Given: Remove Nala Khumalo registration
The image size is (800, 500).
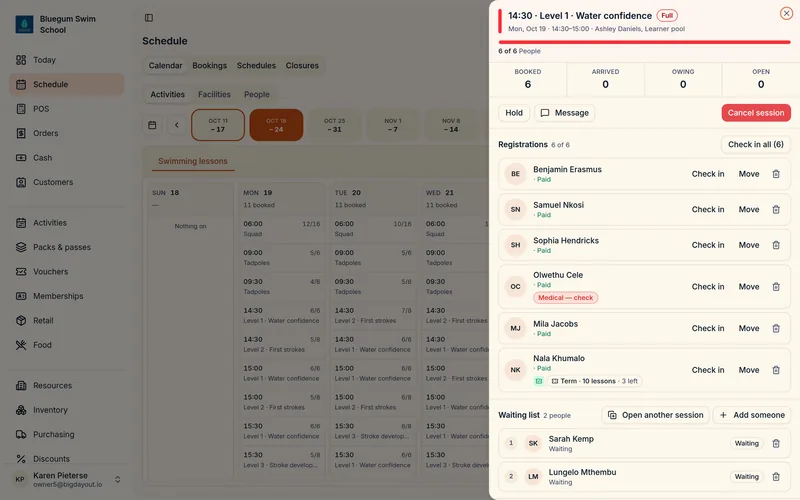Looking at the screenshot, I should [x=776, y=370].
